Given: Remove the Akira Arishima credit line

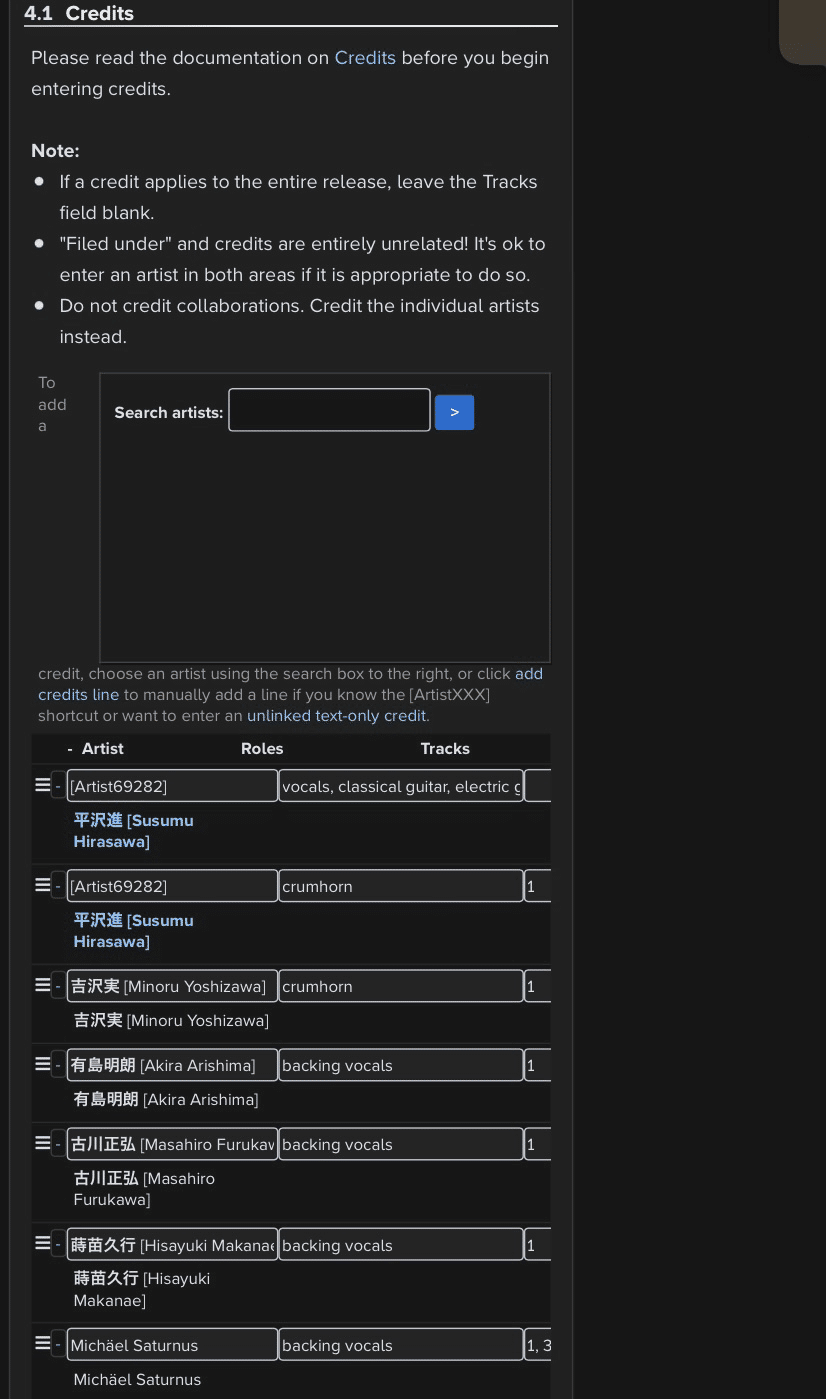Looking at the screenshot, I should (58, 1065).
